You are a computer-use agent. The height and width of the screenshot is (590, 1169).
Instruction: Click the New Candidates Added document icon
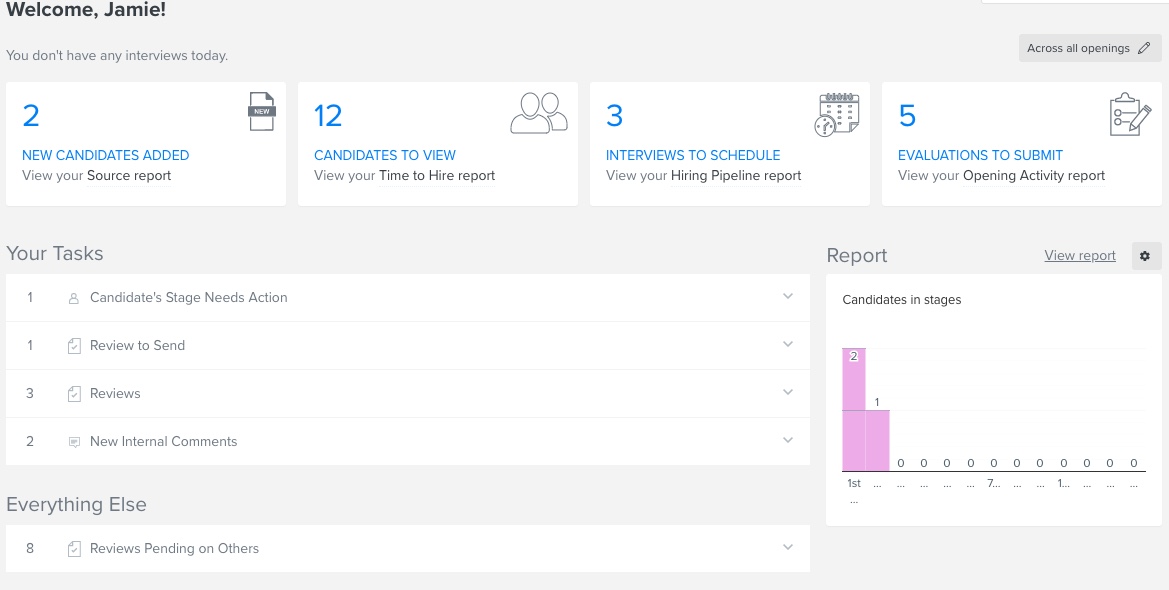[x=261, y=111]
